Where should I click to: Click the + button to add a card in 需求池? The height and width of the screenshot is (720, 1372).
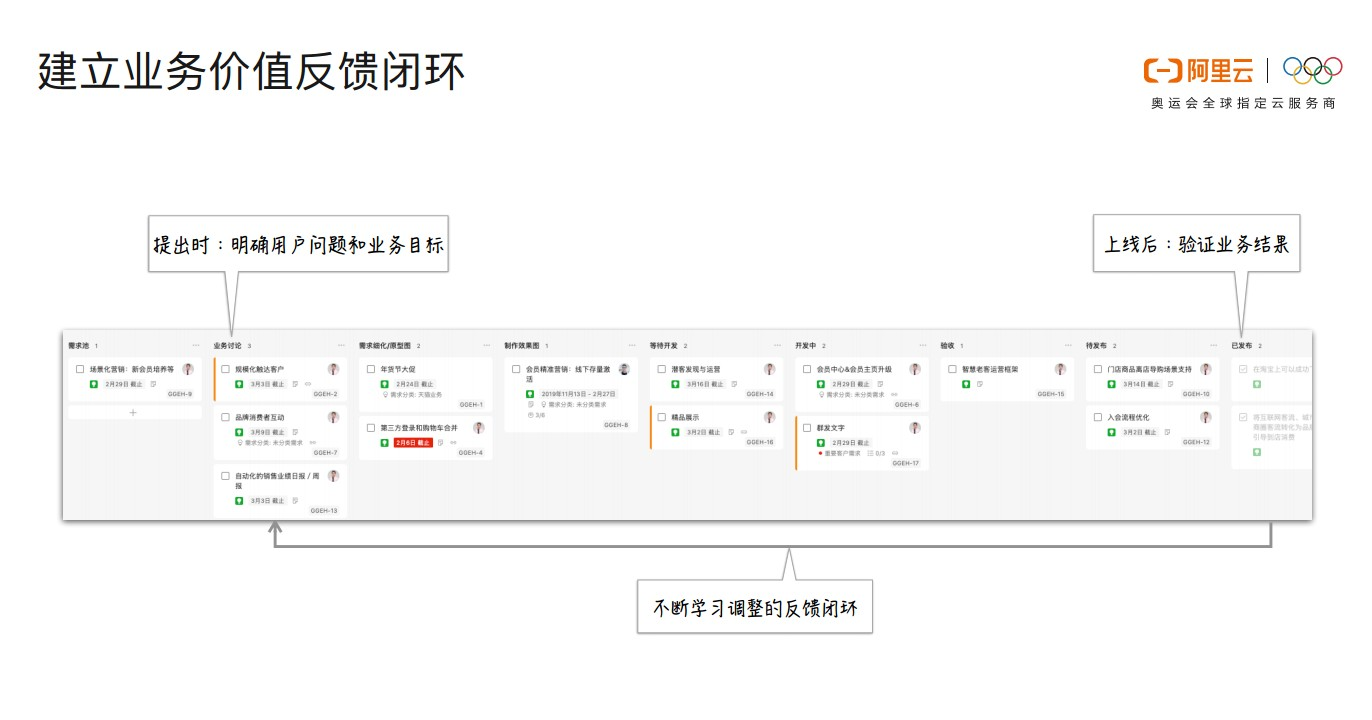(132, 413)
